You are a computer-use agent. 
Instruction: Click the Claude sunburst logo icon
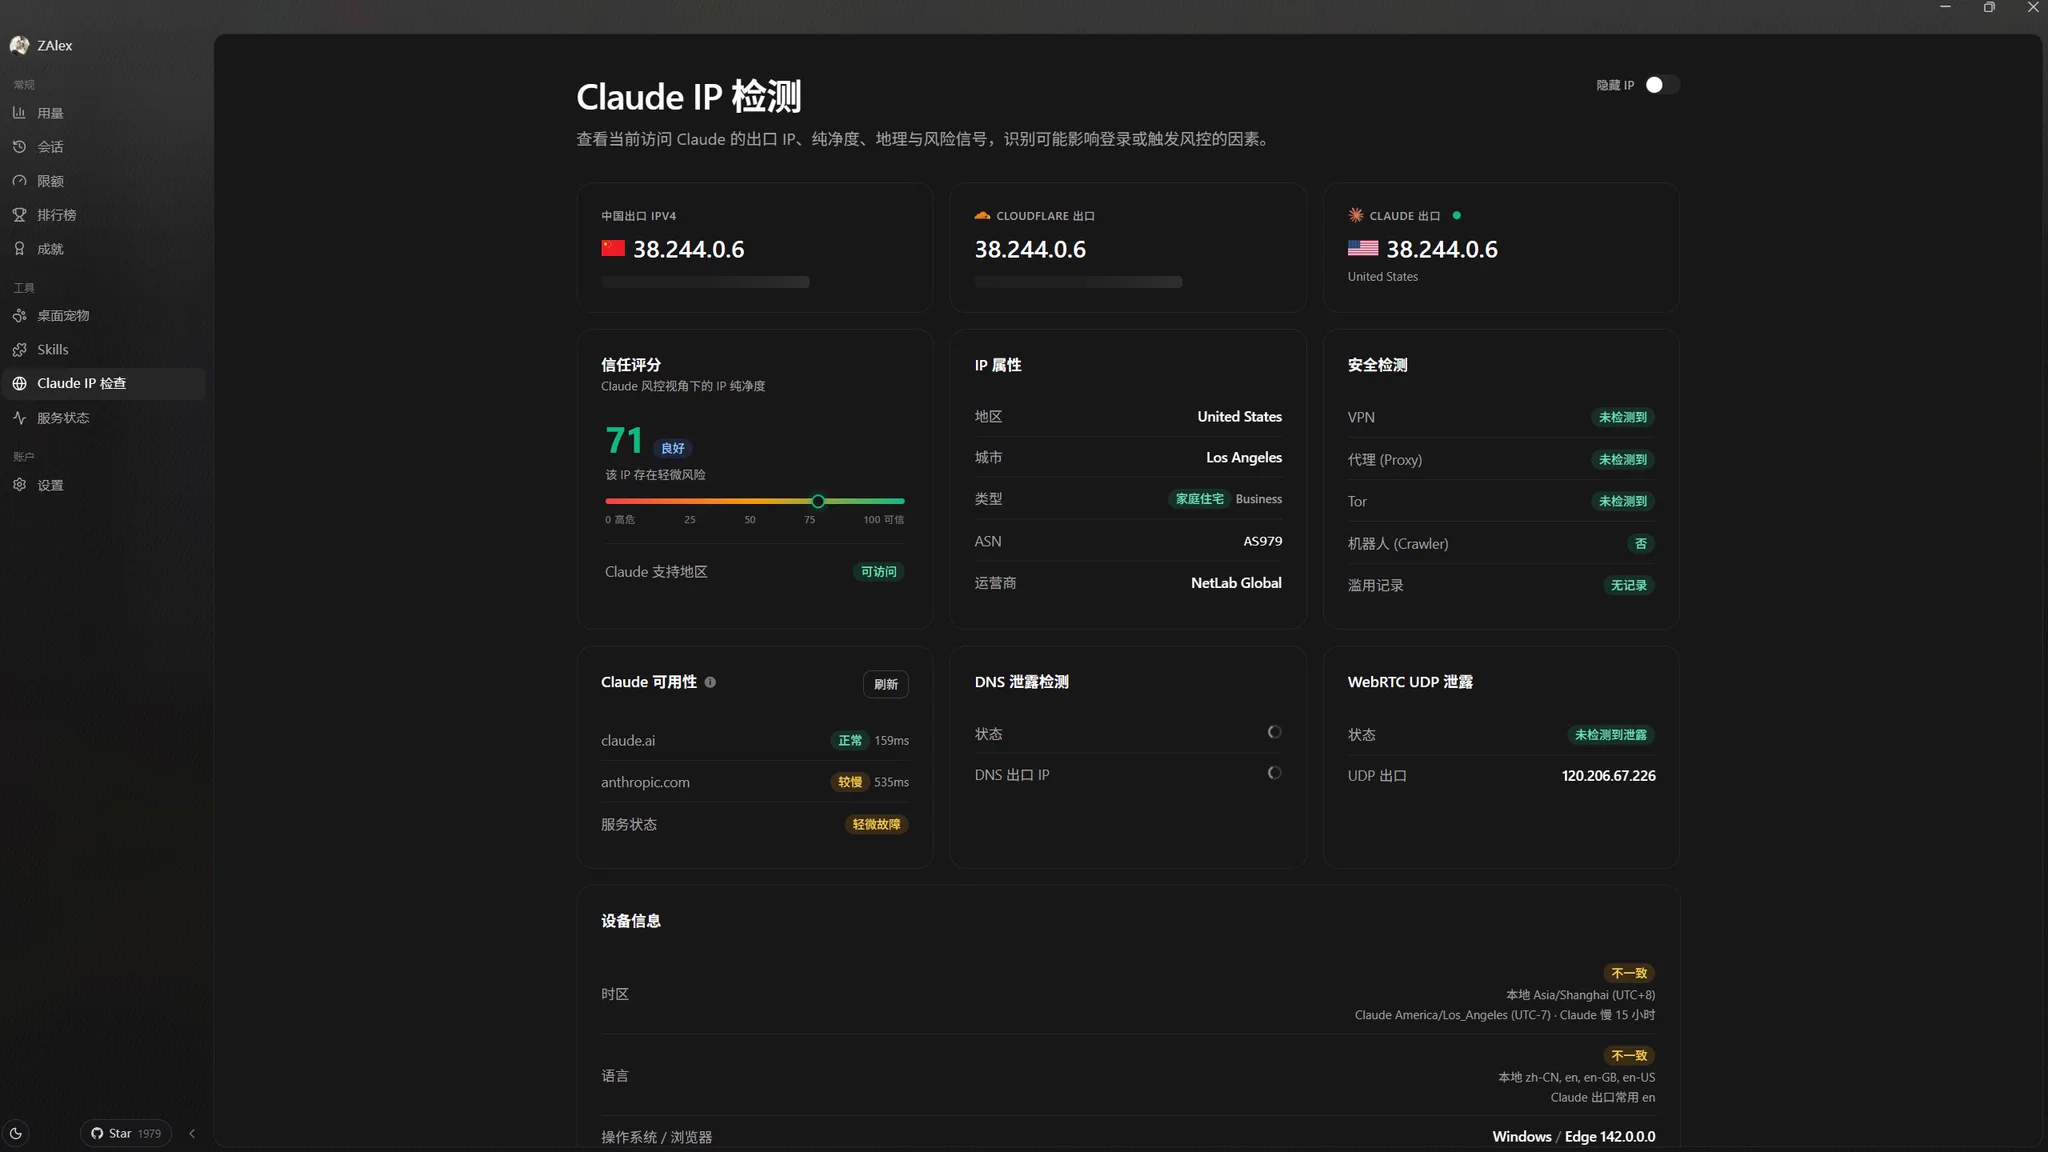1356,215
